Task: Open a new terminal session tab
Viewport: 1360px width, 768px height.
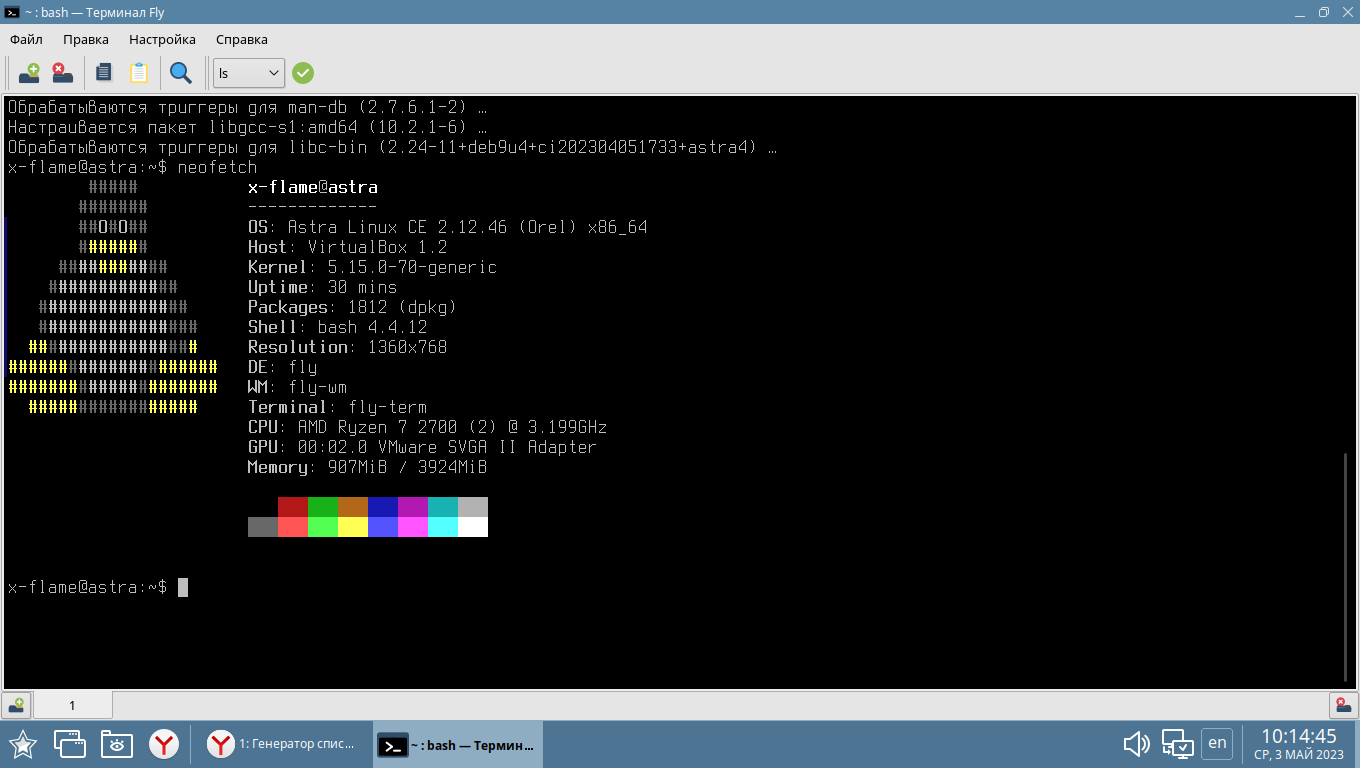Action: tap(29, 73)
